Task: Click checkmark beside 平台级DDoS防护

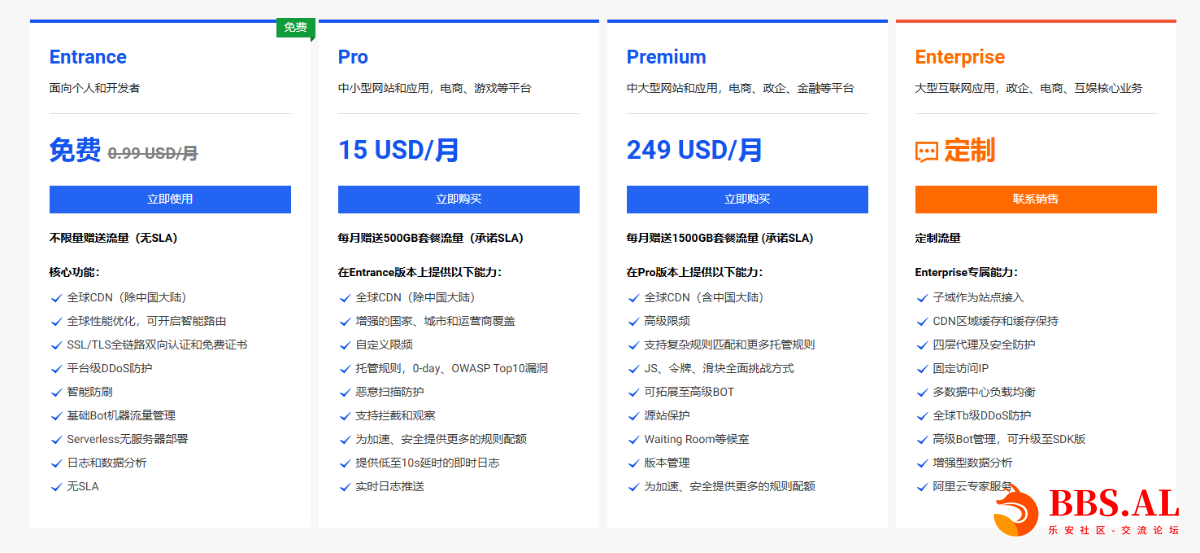Action: pos(56,368)
